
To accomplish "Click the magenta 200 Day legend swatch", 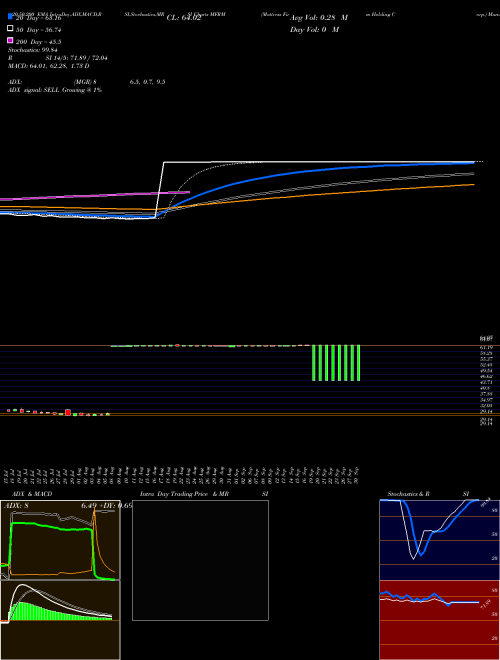I will [x=10, y=40].
